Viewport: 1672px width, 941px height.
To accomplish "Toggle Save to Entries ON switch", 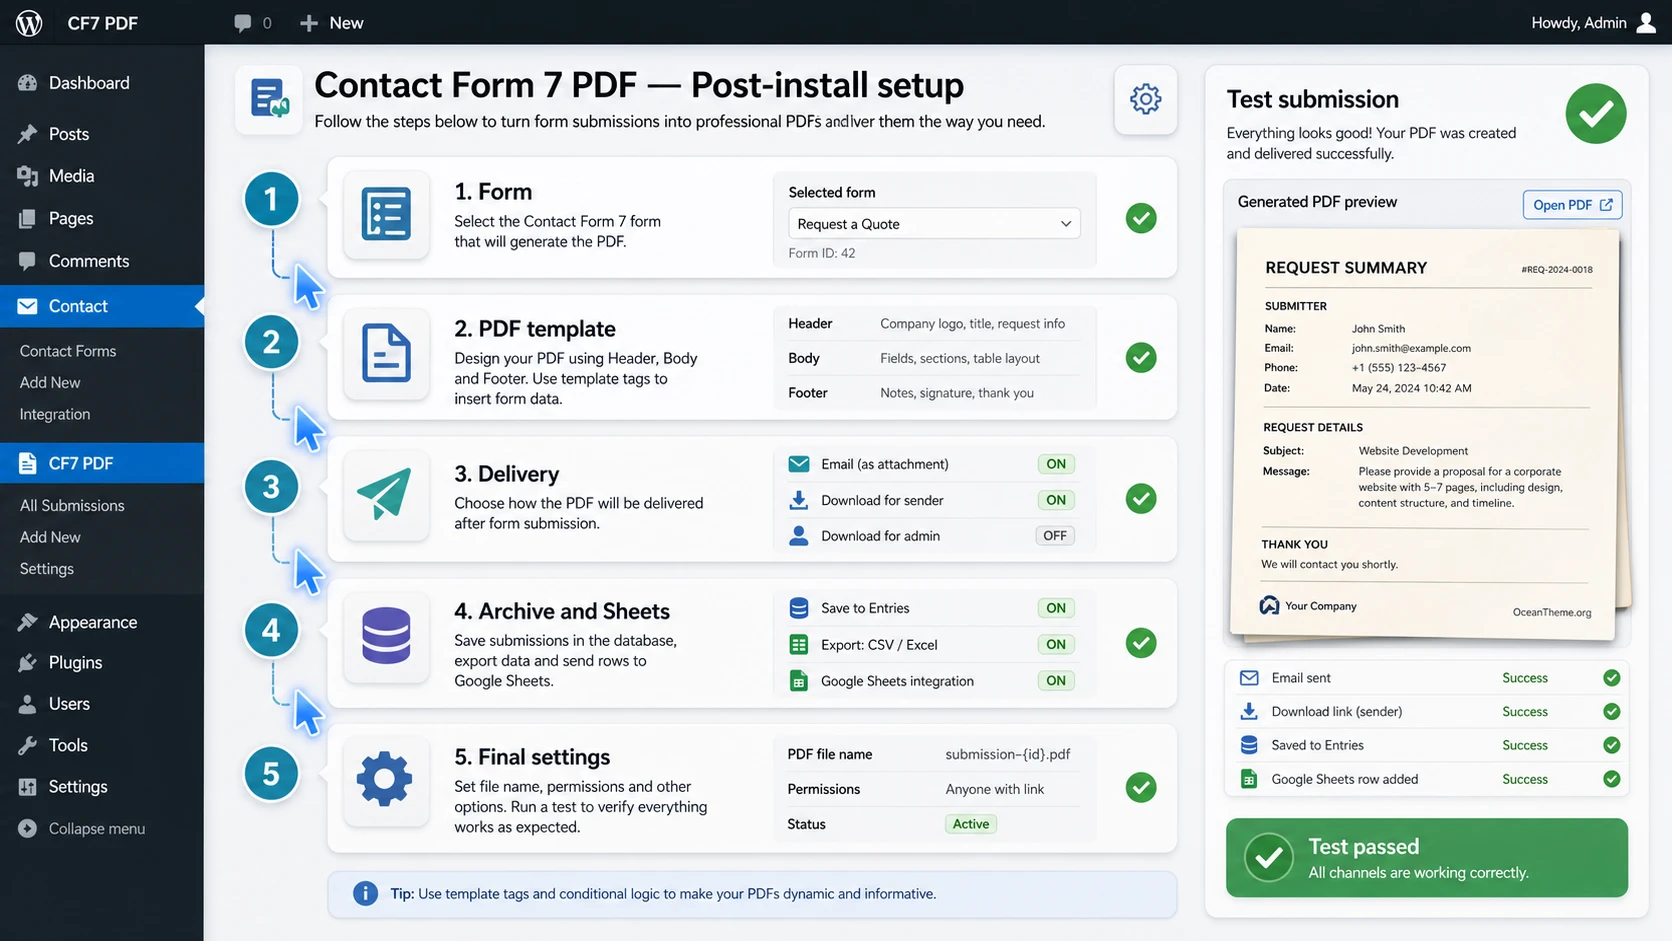I will pos(1056,608).
